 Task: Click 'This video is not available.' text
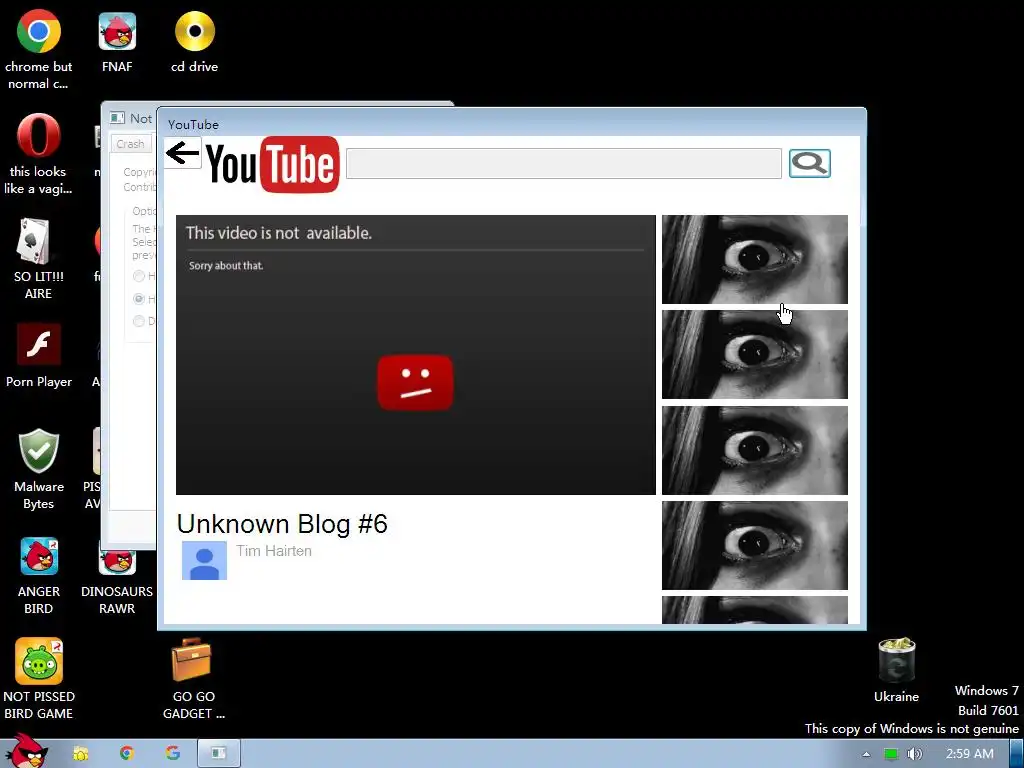click(279, 233)
